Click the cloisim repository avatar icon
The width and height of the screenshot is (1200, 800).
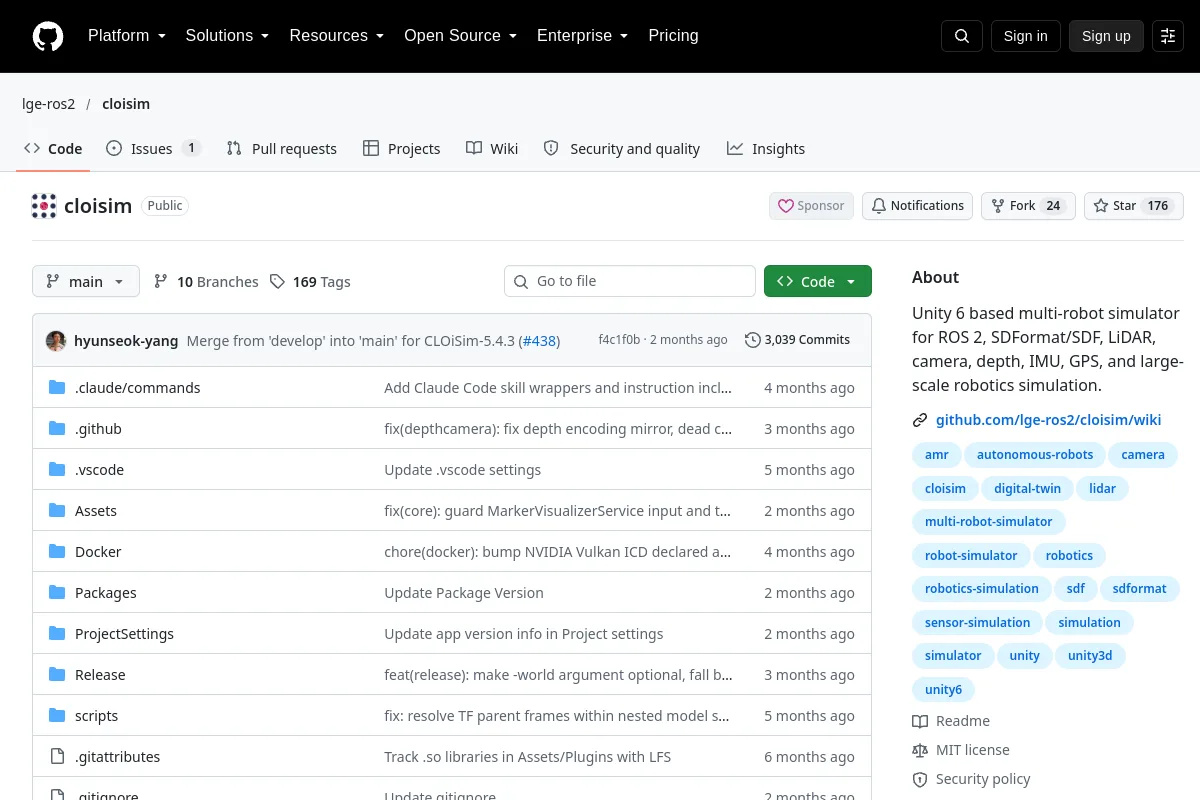[44, 206]
